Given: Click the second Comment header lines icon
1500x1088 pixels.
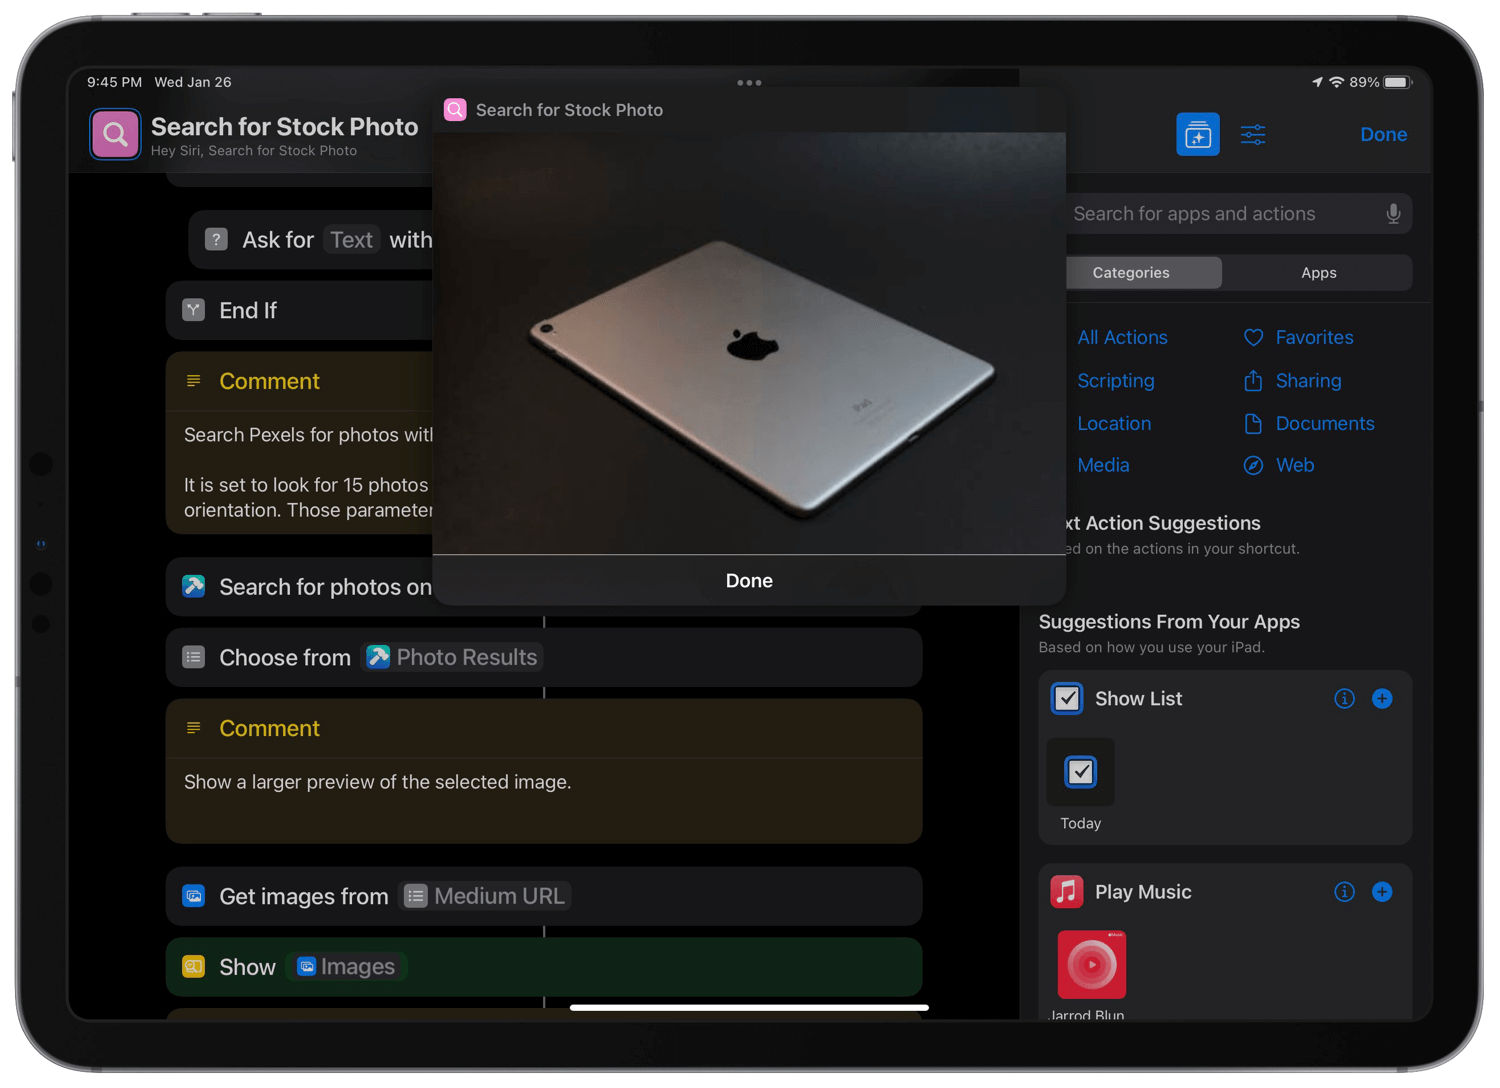Looking at the screenshot, I should pyautogui.click(x=193, y=728).
